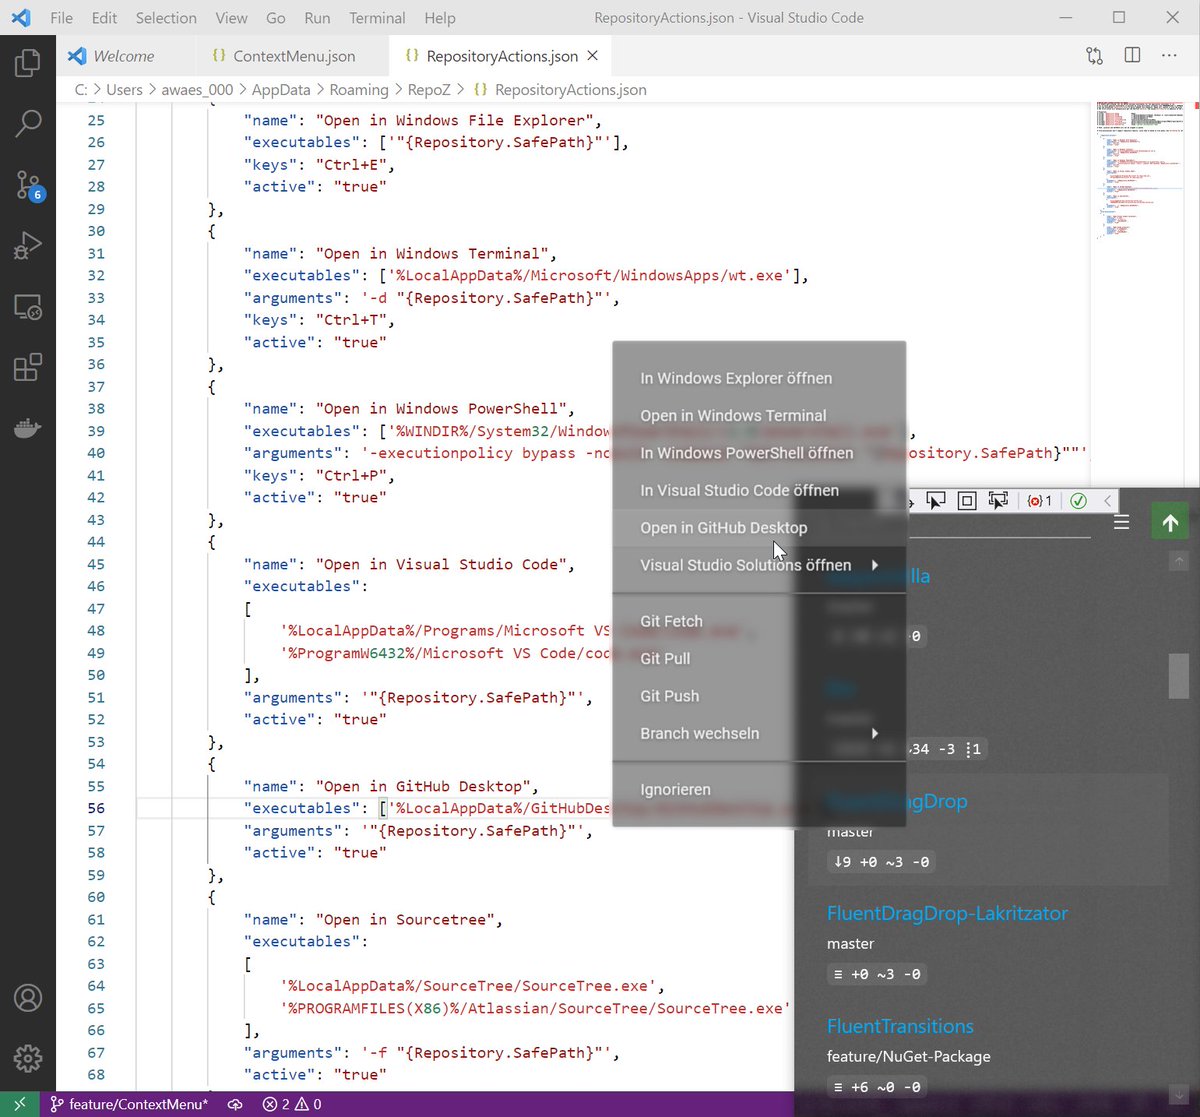This screenshot has height=1117, width=1200.
Task: Click the RepoZ scrollbar up arrow
Action: click(1179, 561)
